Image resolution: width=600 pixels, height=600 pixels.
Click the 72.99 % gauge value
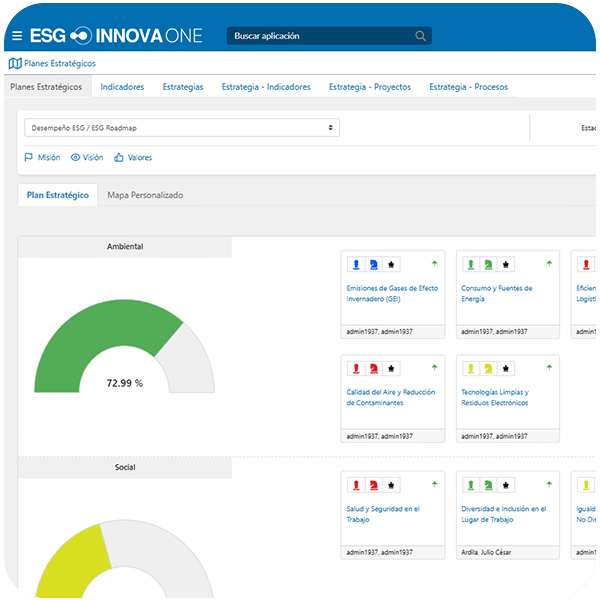tap(124, 383)
